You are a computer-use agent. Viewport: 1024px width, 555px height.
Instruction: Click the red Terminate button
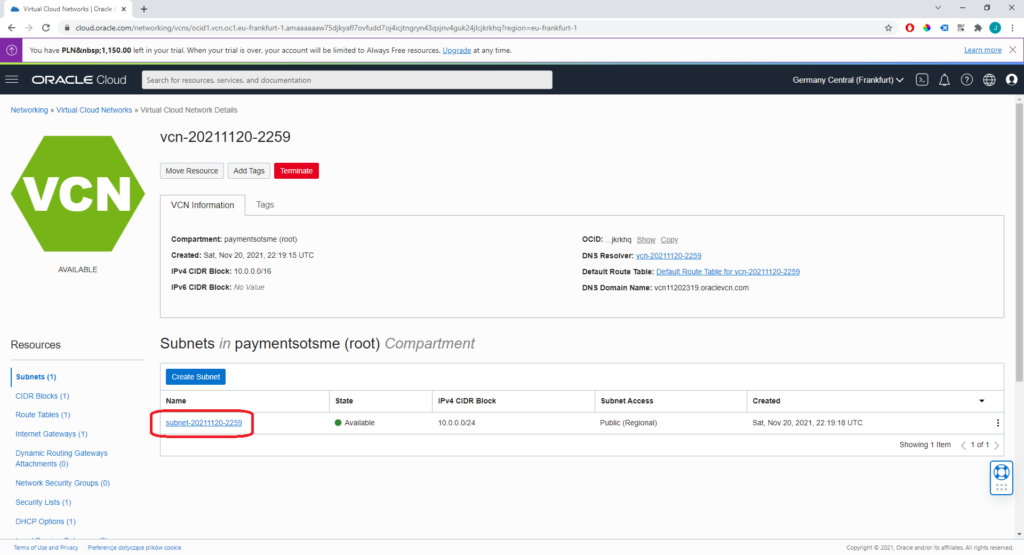[x=296, y=170]
